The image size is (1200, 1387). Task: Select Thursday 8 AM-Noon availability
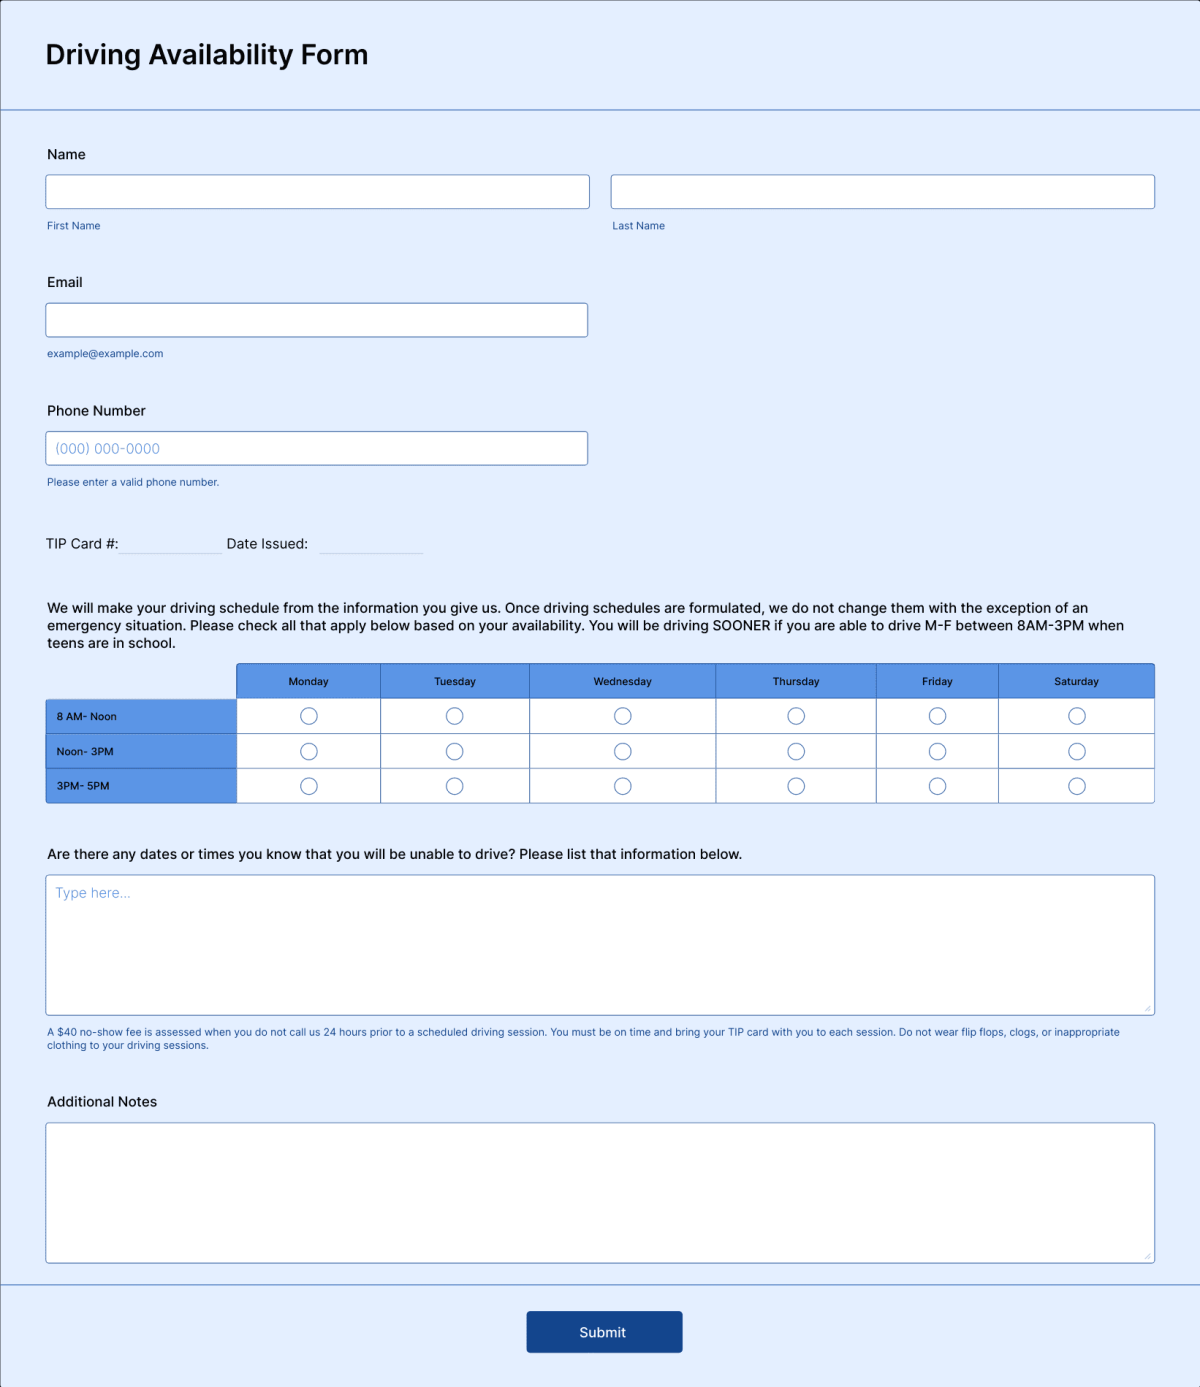pyautogui.click(x=795, y=715)
